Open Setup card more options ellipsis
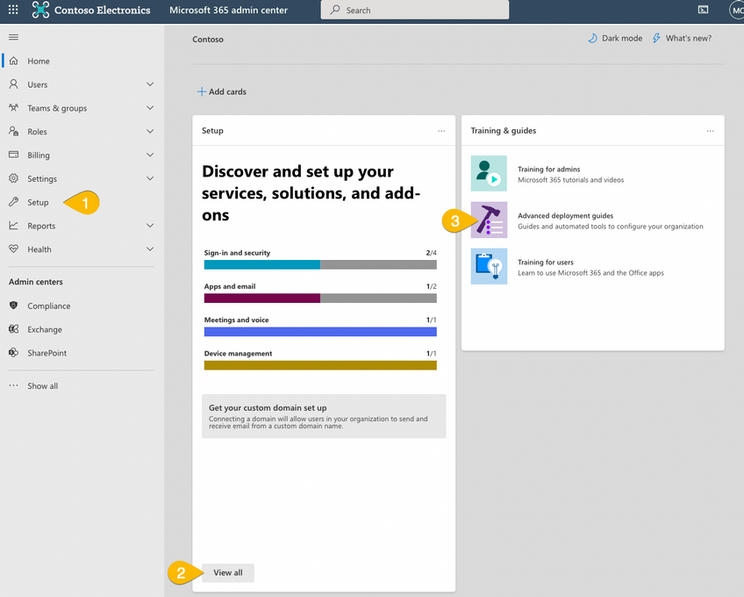Viewport: 744px width, 597px height. (x=441, y=131)
